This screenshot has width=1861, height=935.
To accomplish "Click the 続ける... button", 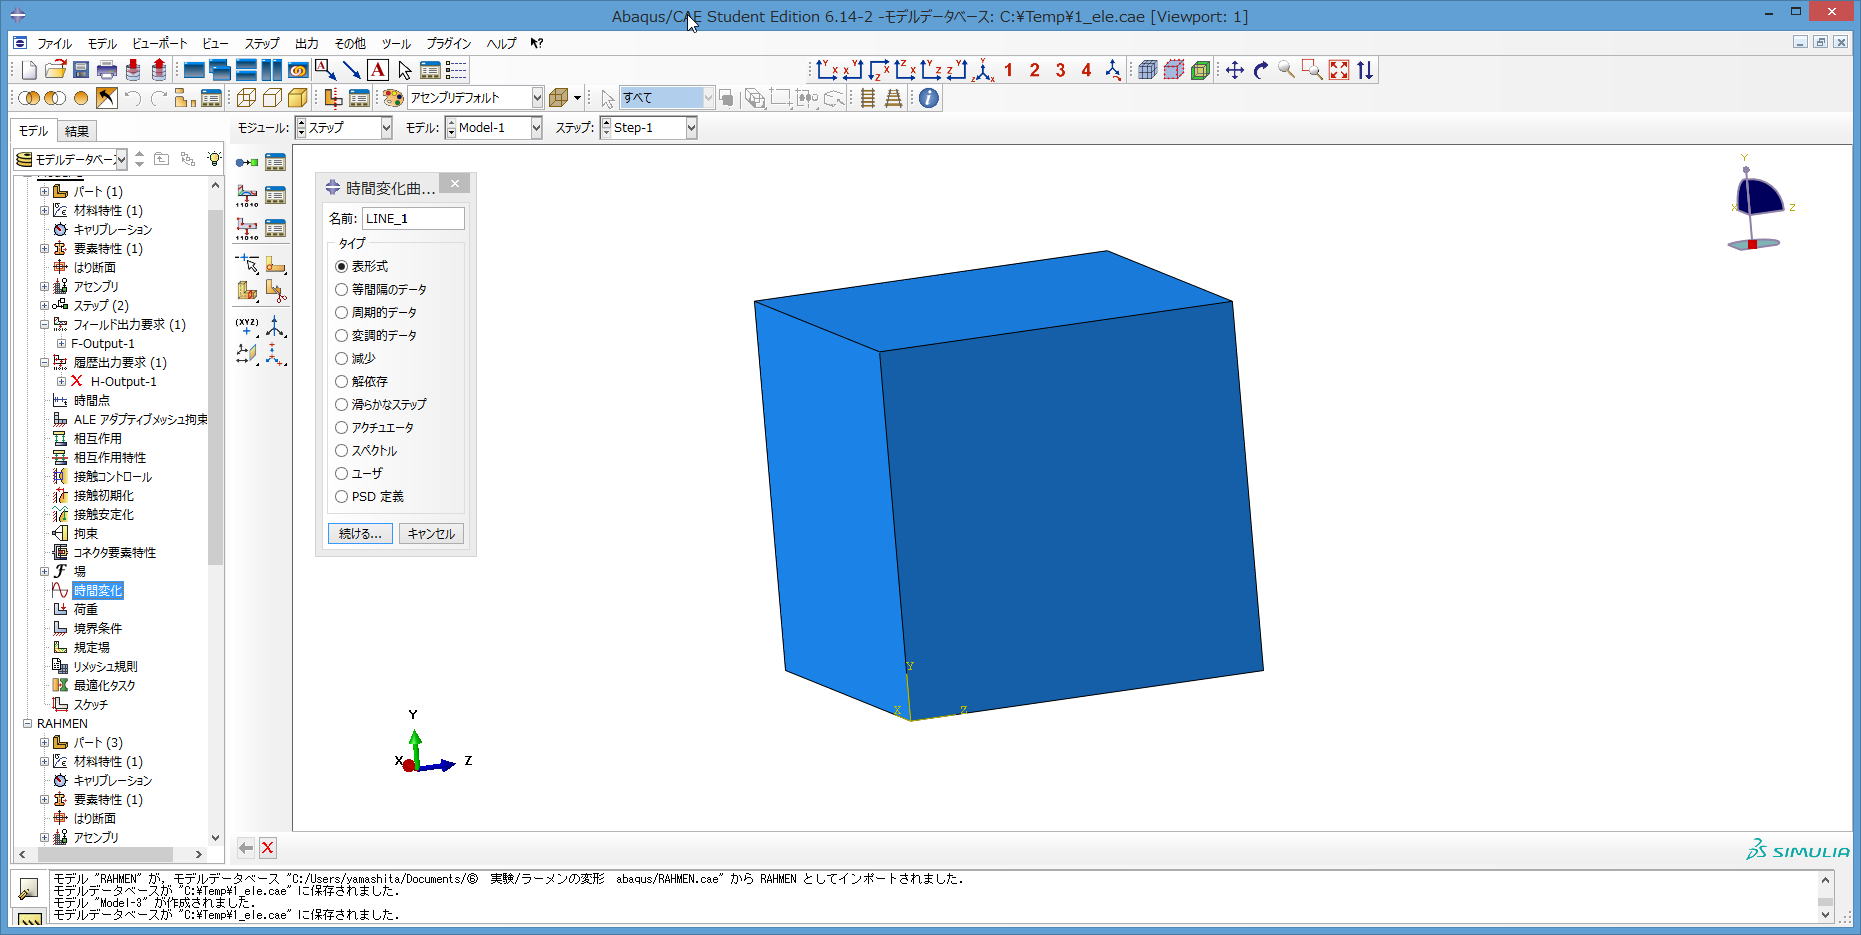I will click(360, 534).
